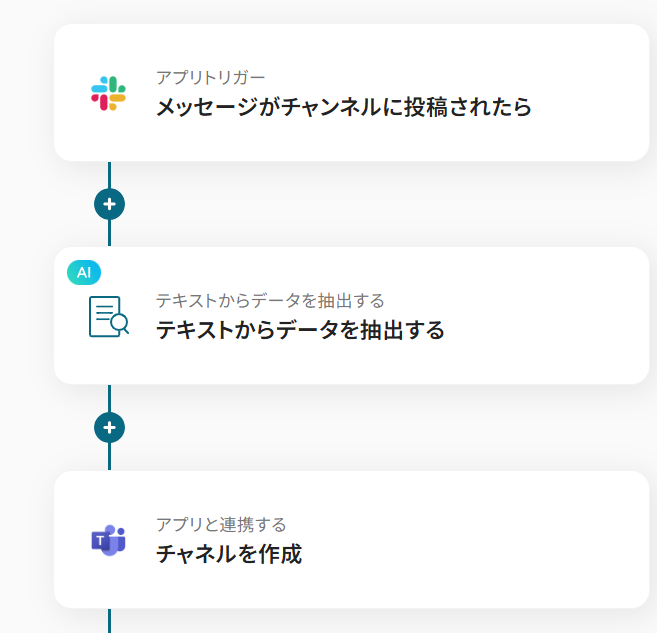Viewport: 657px width, 633px height.
Task: Click the document search icon for text extraction
Action: click(x=108, y=316)
